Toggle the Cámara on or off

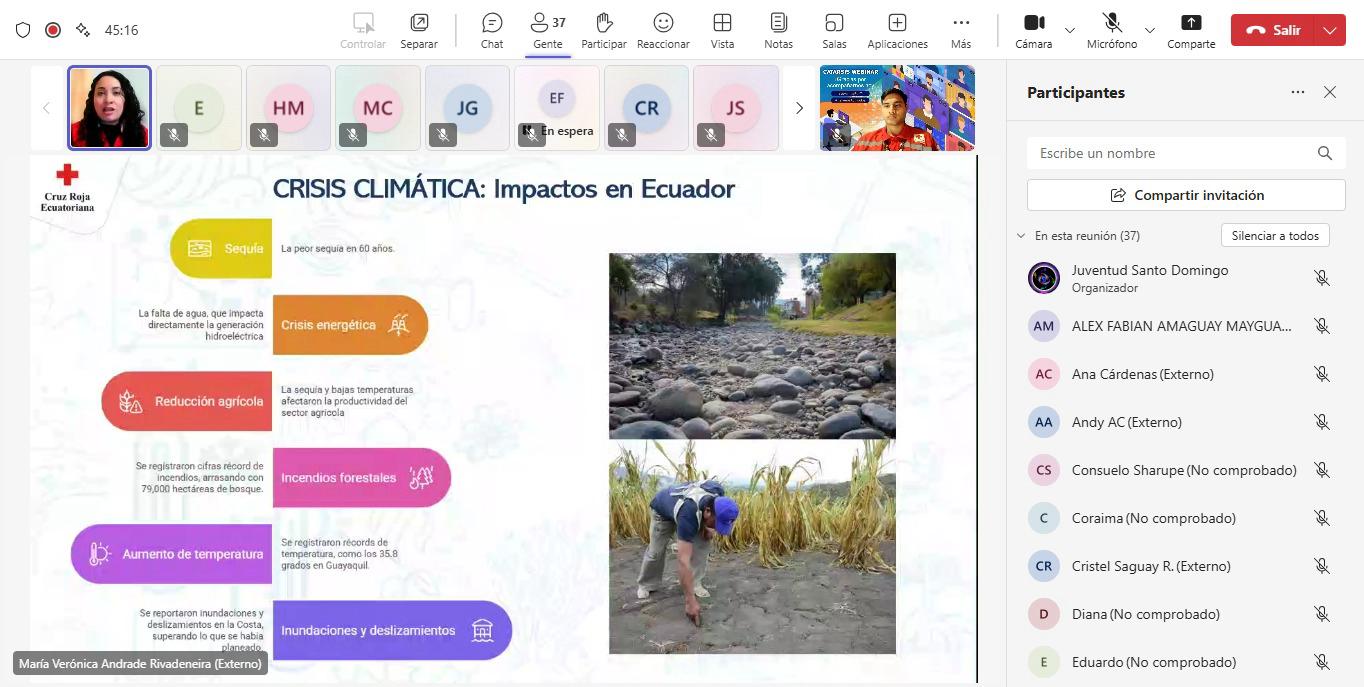[x=1034, y=30]
